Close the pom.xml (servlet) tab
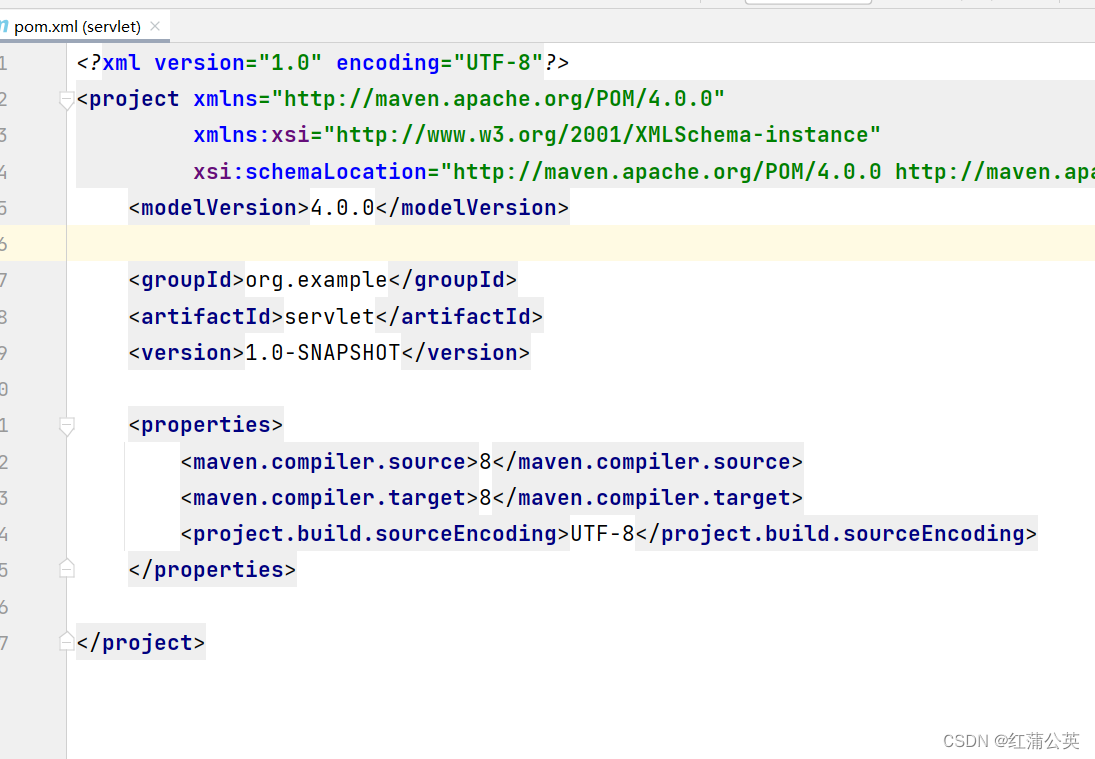 click(155, 27)
